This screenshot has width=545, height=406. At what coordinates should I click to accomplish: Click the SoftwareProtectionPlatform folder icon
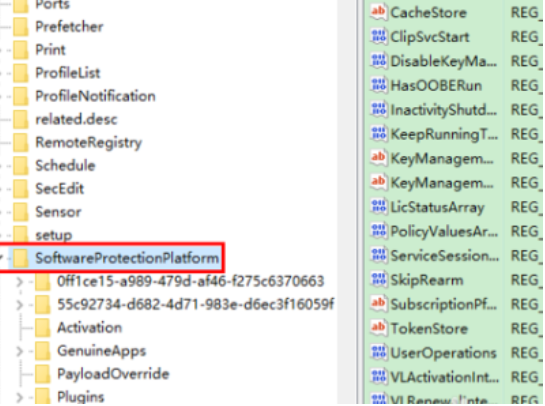coord(21,258)
